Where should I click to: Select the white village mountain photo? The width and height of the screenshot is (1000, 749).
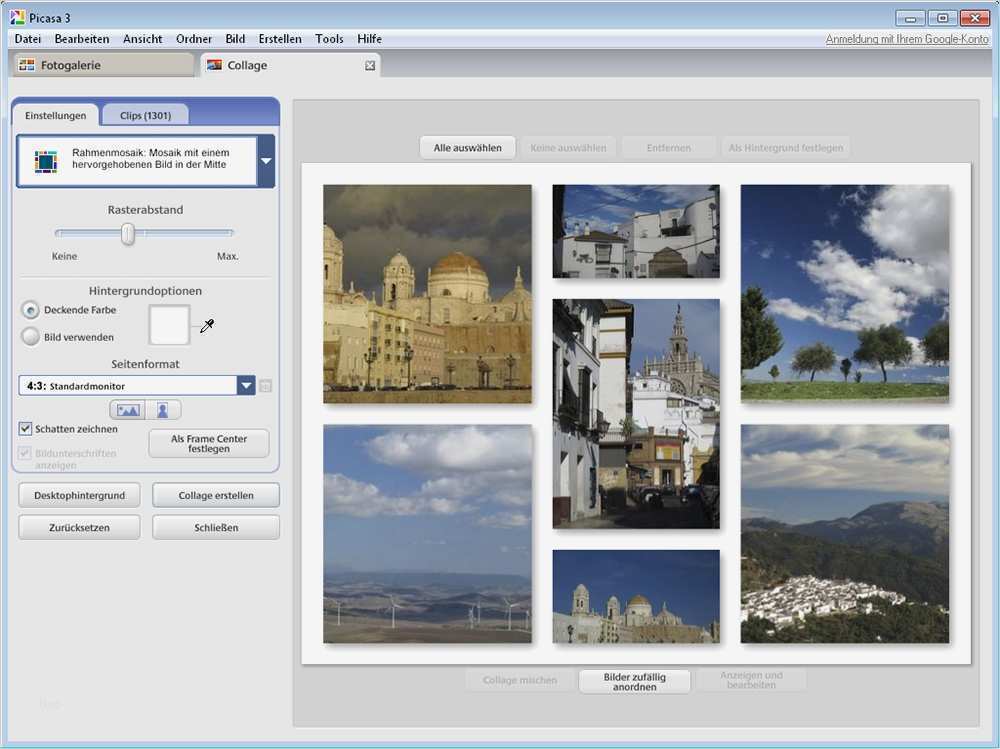[844, 533]
